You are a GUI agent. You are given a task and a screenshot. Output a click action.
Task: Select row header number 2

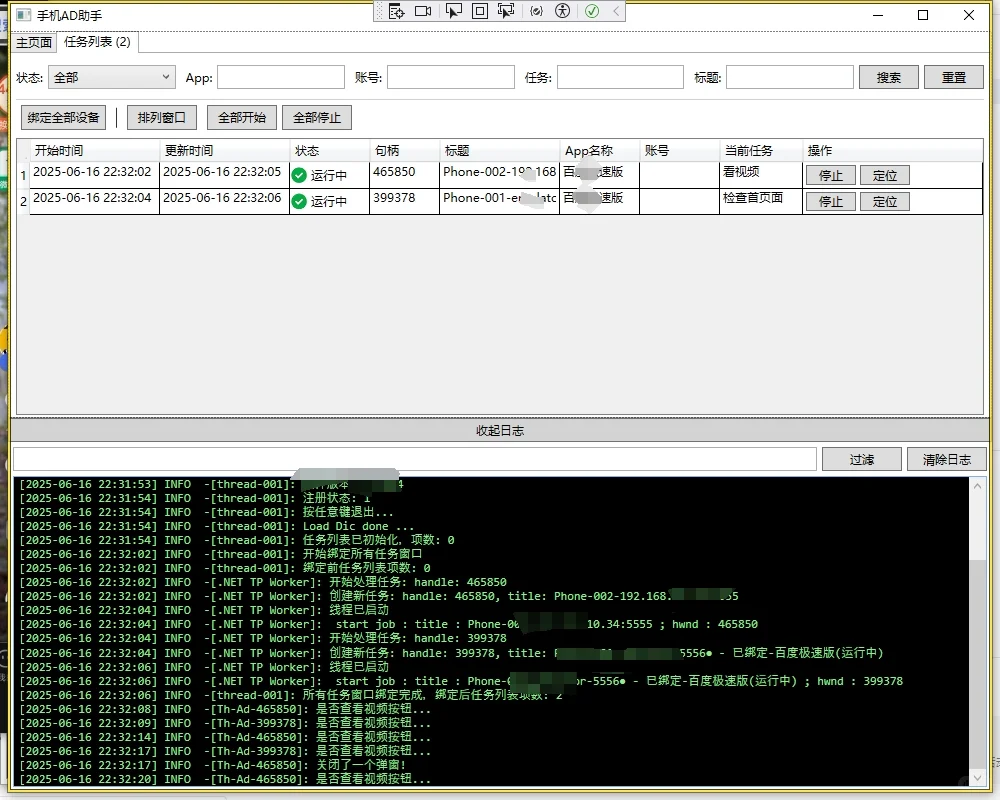(24, 201)
